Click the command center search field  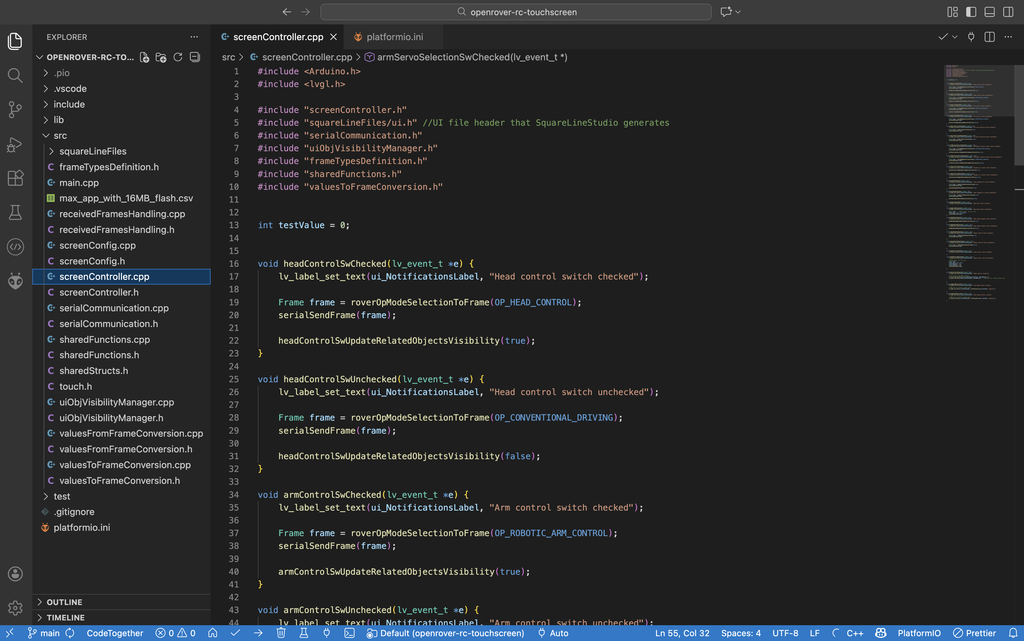pyautogui.click(x=516, y=12)
